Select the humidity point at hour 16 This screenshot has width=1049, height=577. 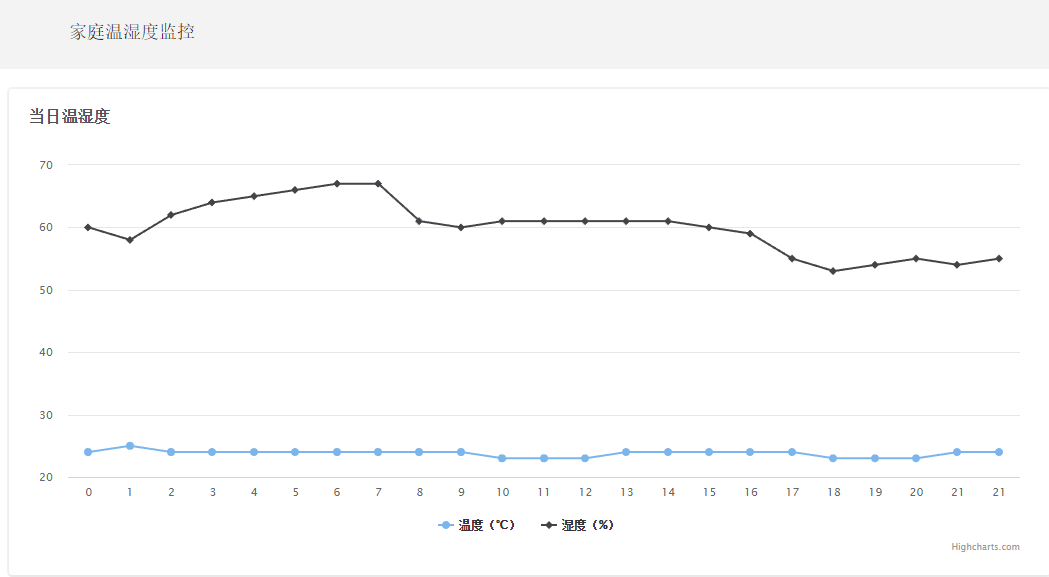click(x=750, y=234)
